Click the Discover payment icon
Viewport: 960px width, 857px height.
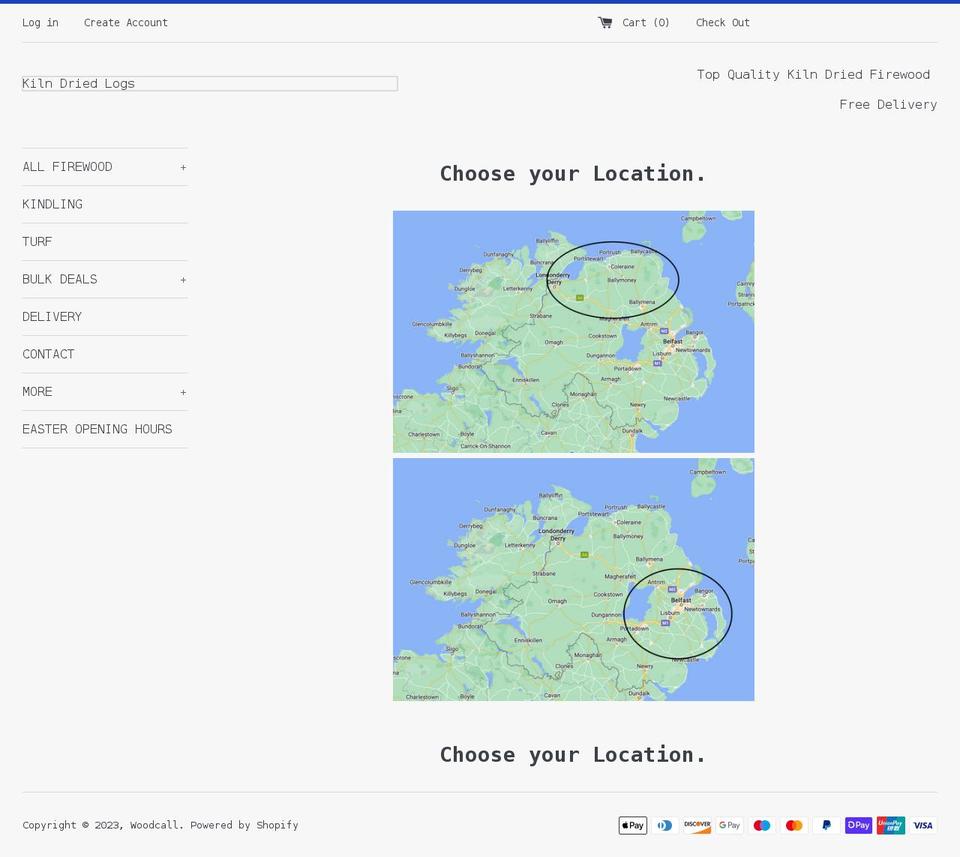(697, 825)
